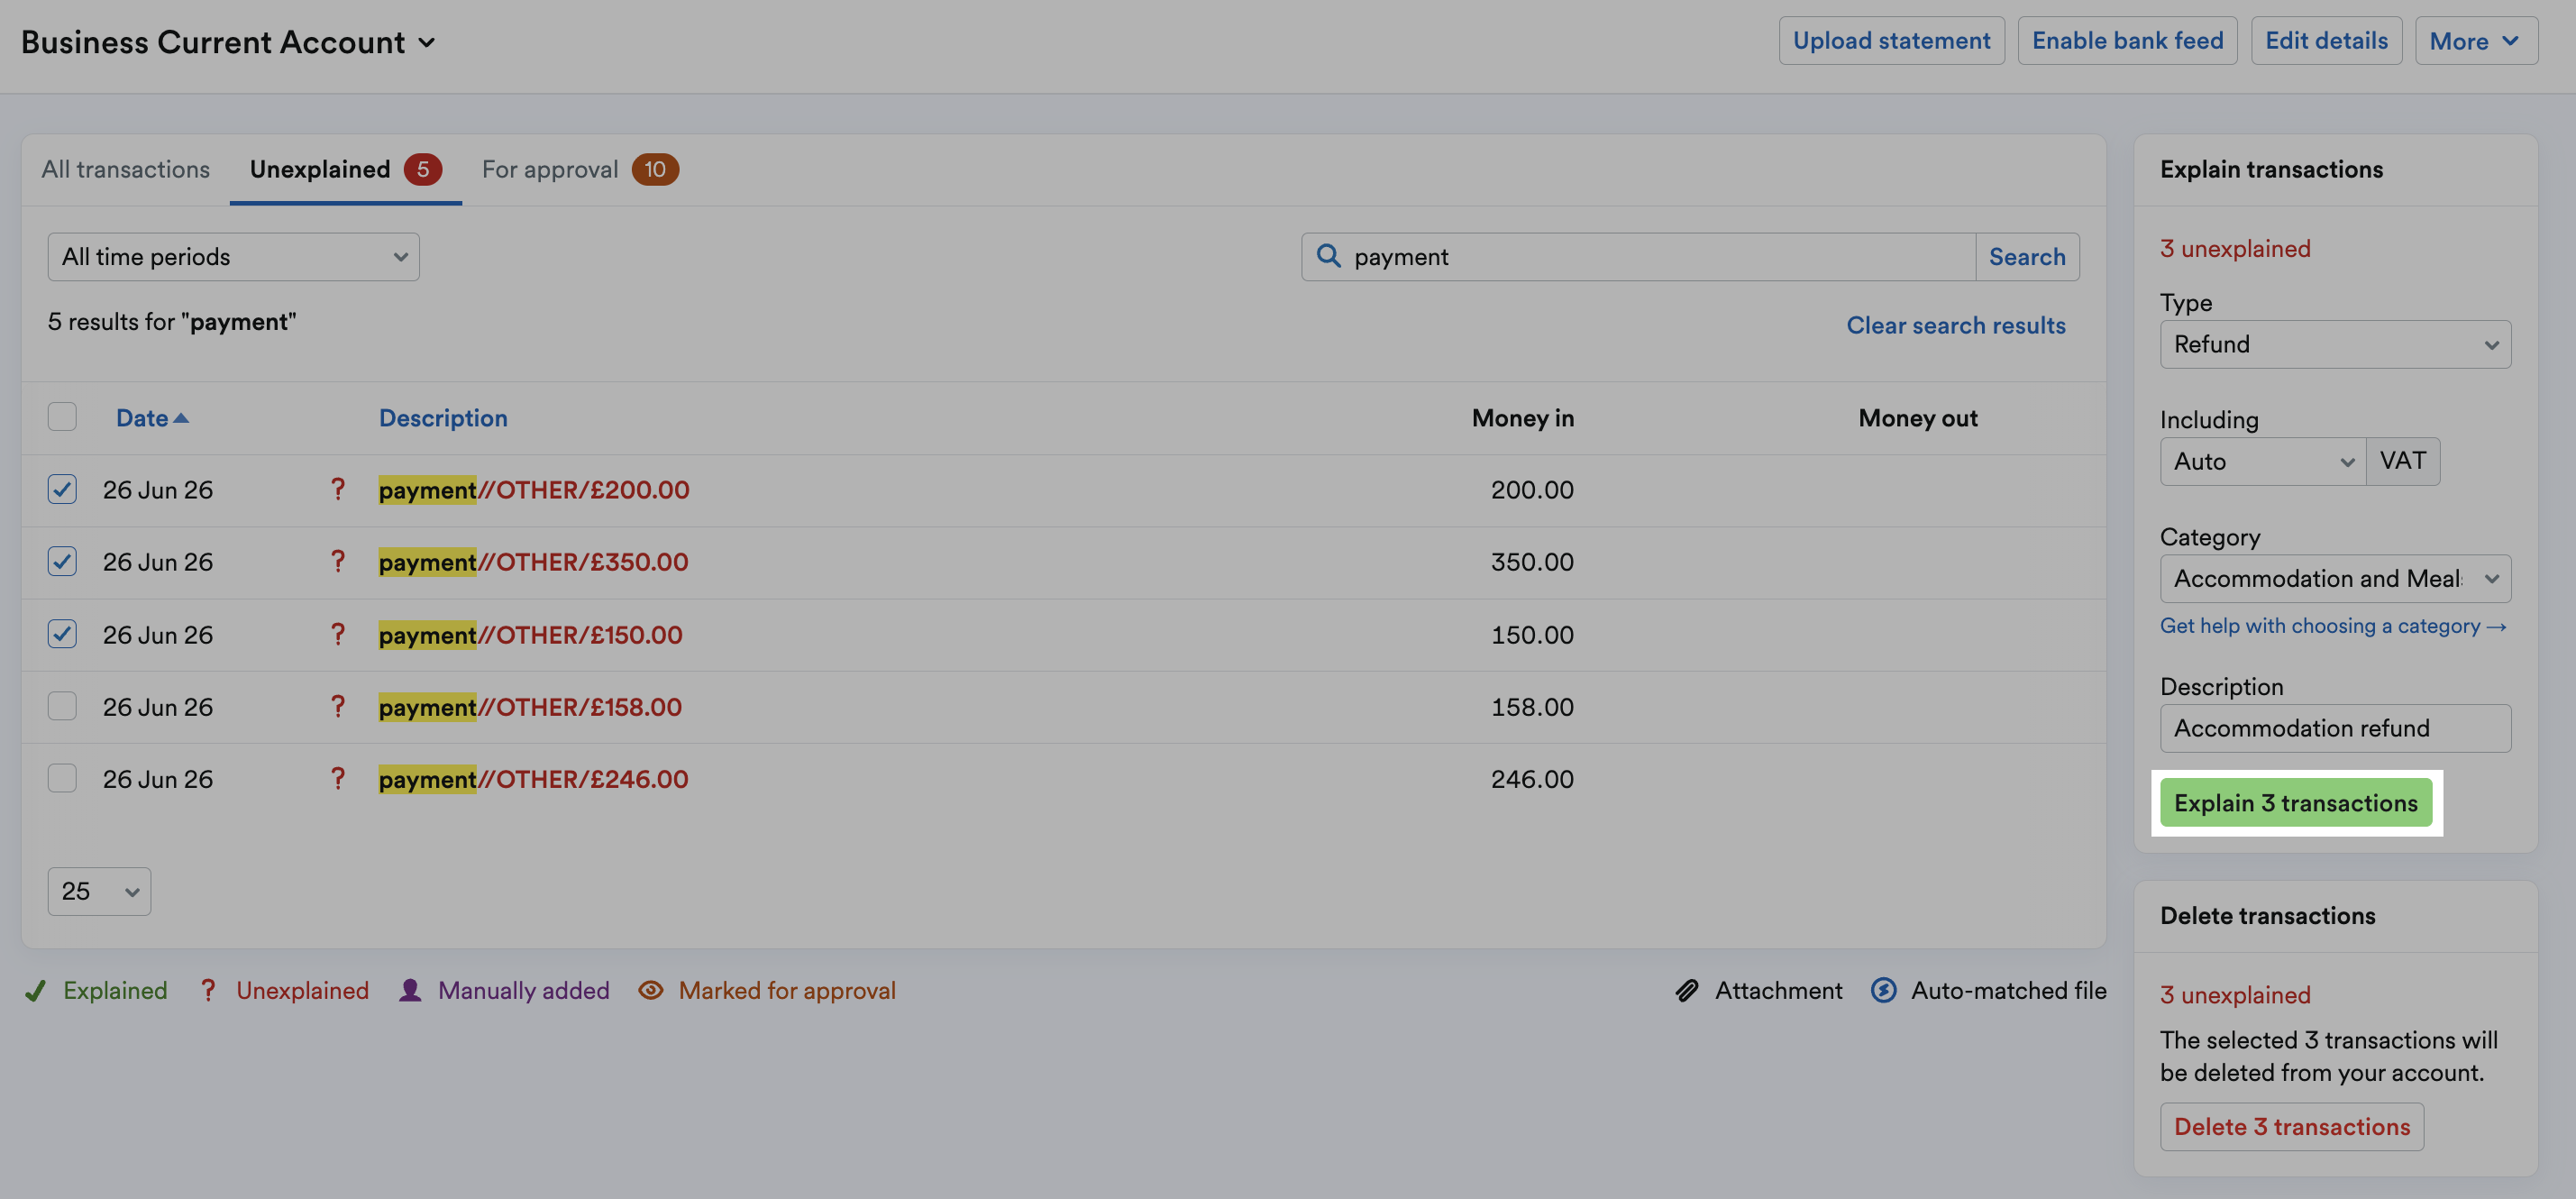Sort by Description column header

[443, 418]
